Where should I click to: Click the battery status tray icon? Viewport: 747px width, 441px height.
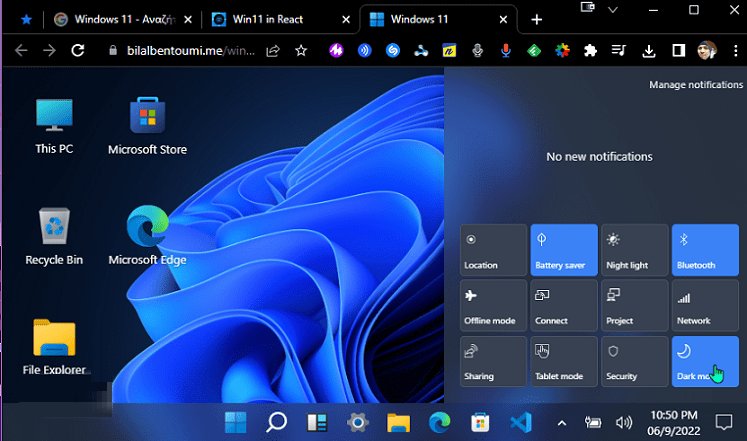pyautogui.click(x=593, y=422)
